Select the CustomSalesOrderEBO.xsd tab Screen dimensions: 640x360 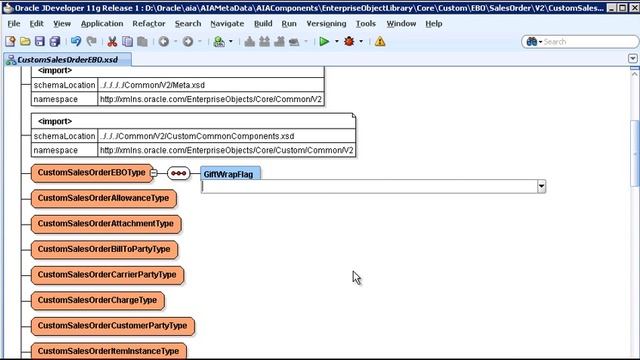67,60
